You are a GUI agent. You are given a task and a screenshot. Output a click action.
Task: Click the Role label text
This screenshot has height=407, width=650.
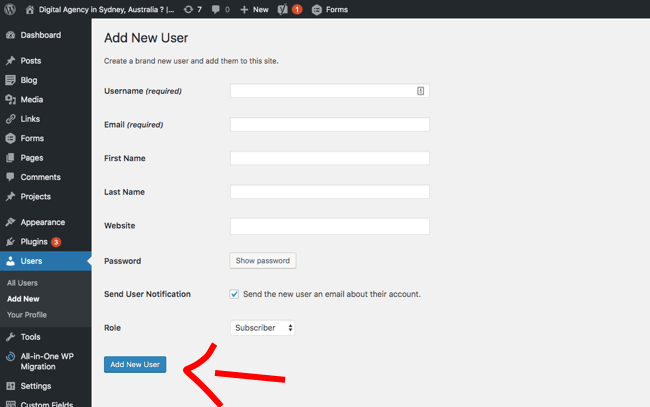click(112, 328)
